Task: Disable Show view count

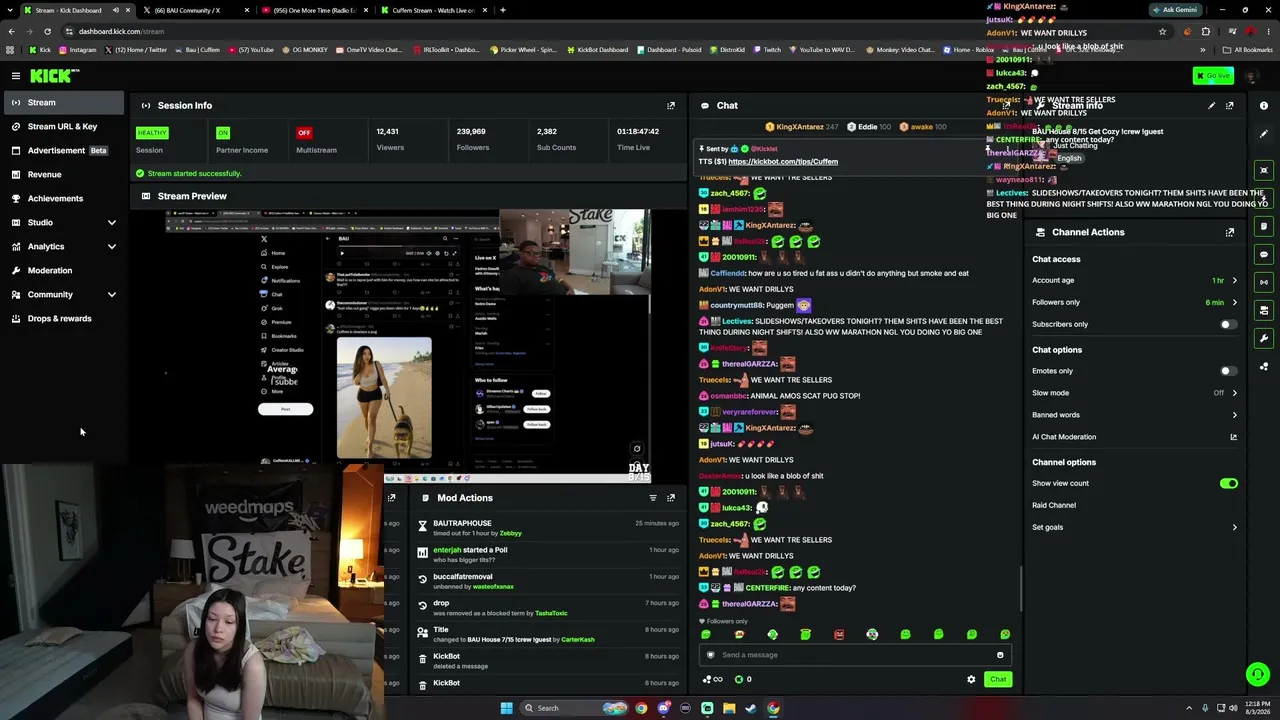Action: click(1229, 484)
